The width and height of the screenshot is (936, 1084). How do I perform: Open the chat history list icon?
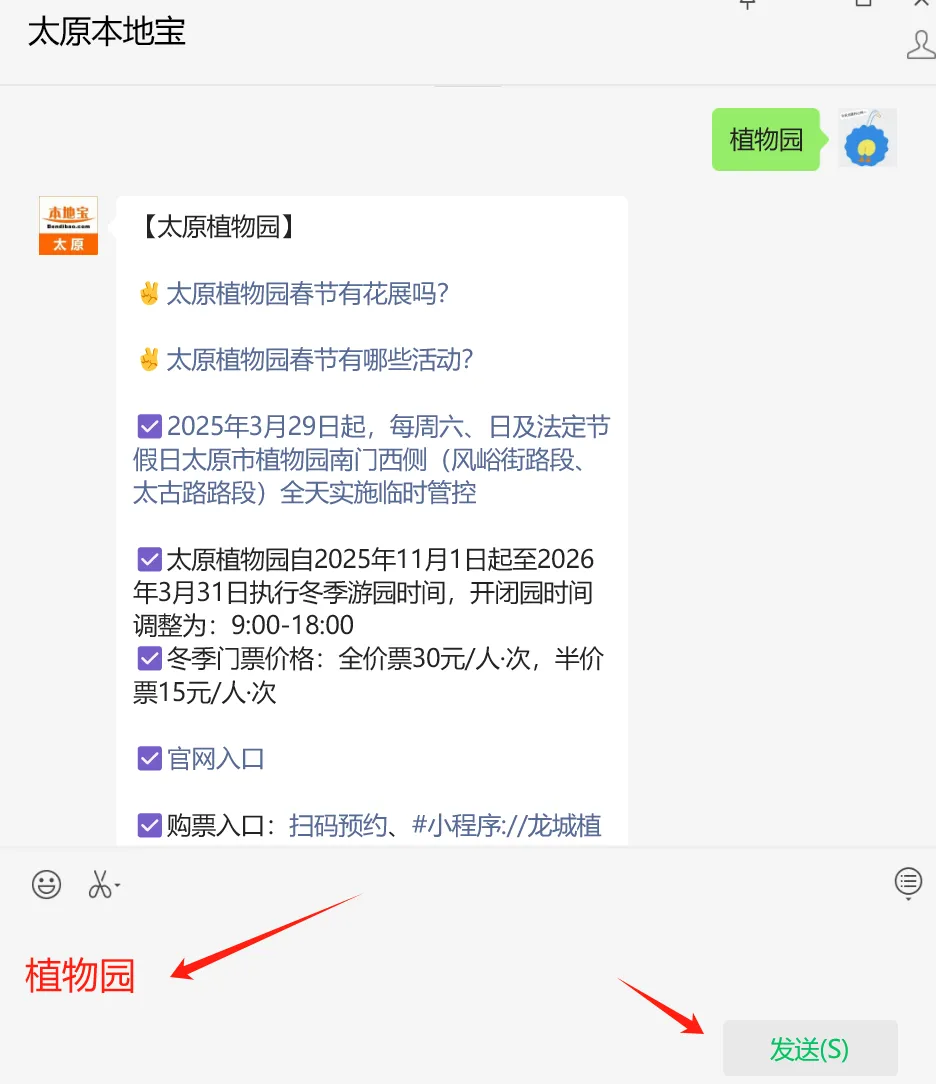point(908,883)
